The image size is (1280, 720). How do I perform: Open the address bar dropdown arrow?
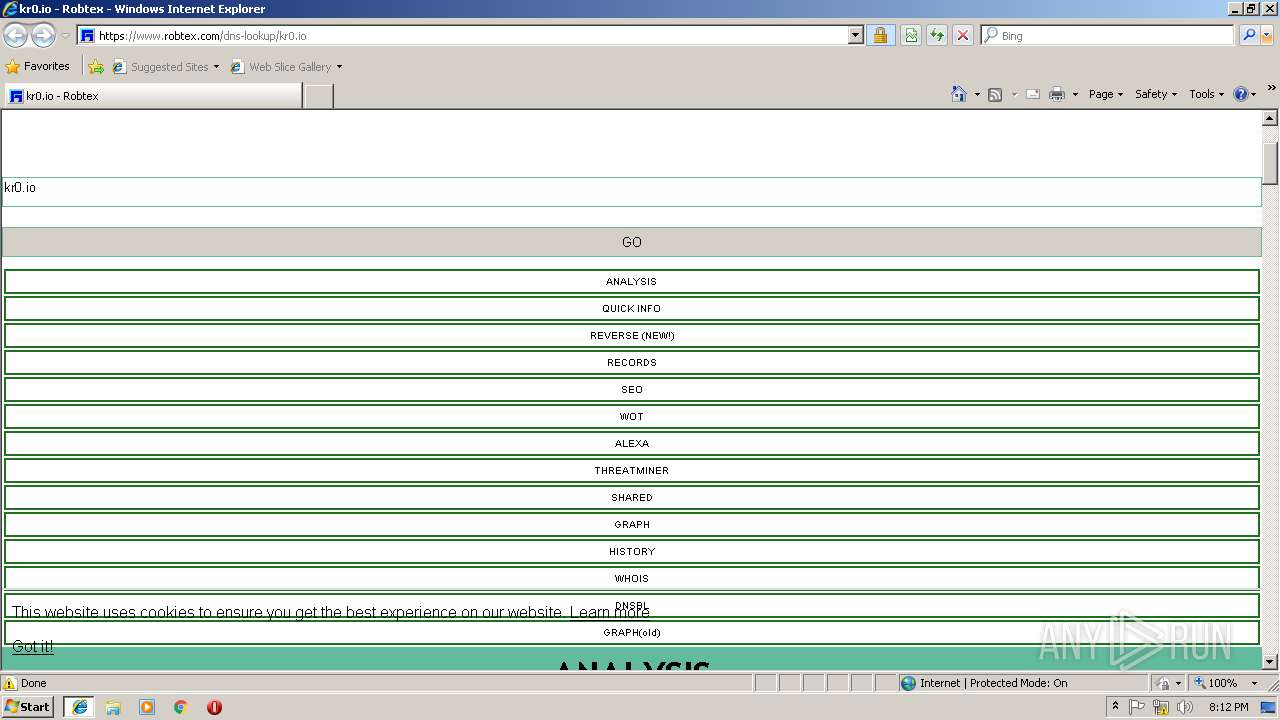pos(855,35)
